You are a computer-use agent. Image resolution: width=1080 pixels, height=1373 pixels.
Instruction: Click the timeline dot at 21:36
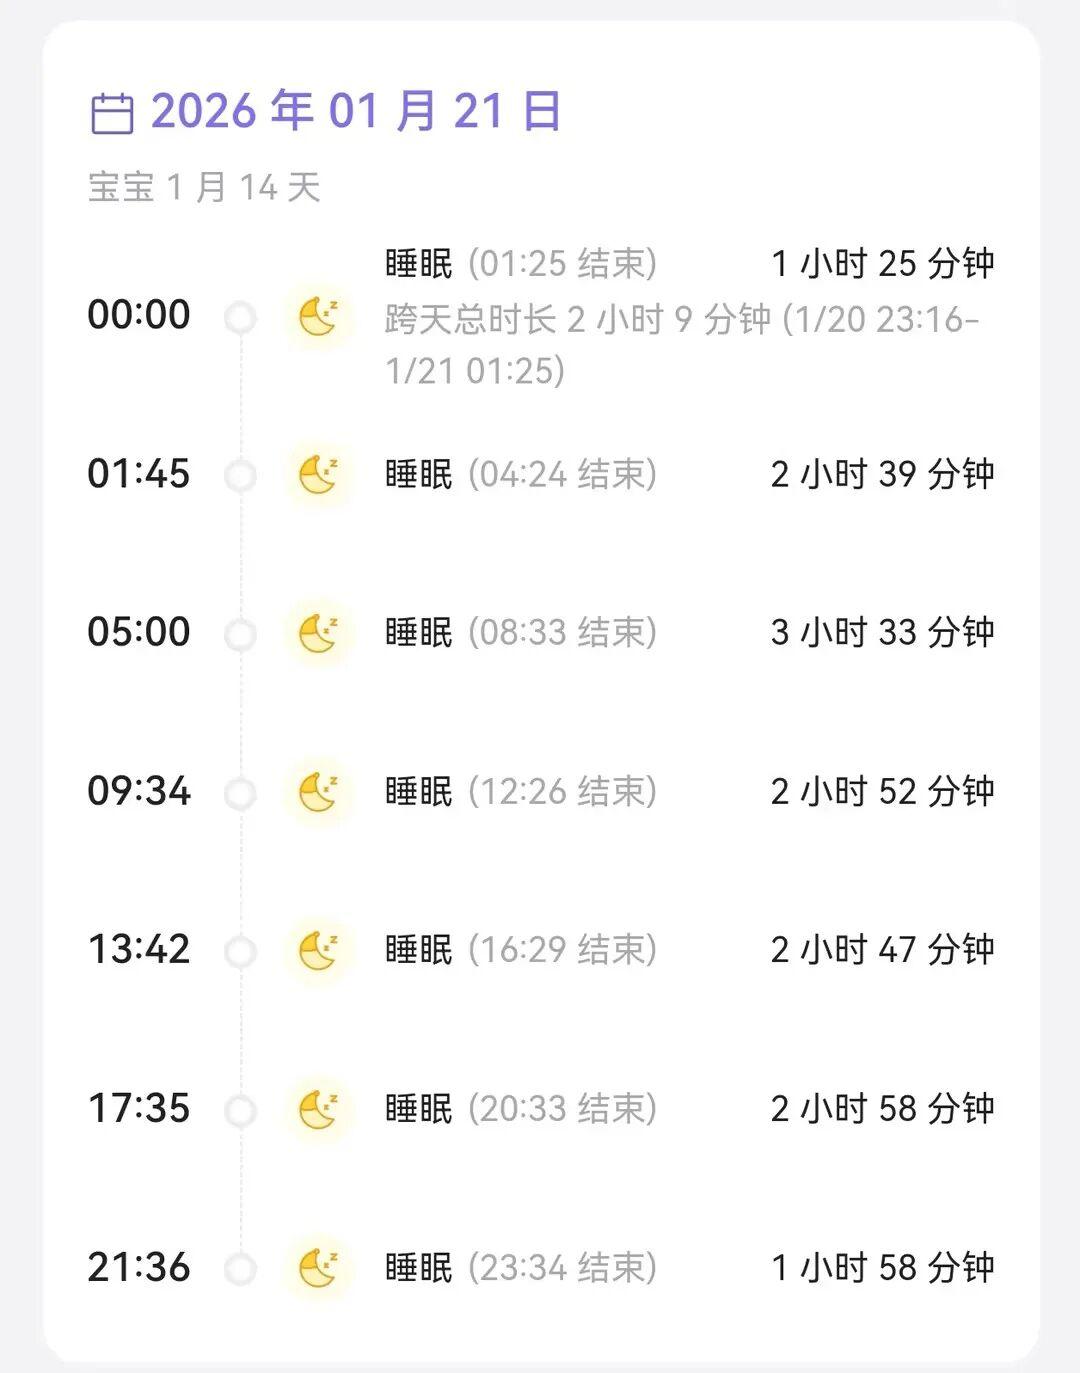point(240,1269)
